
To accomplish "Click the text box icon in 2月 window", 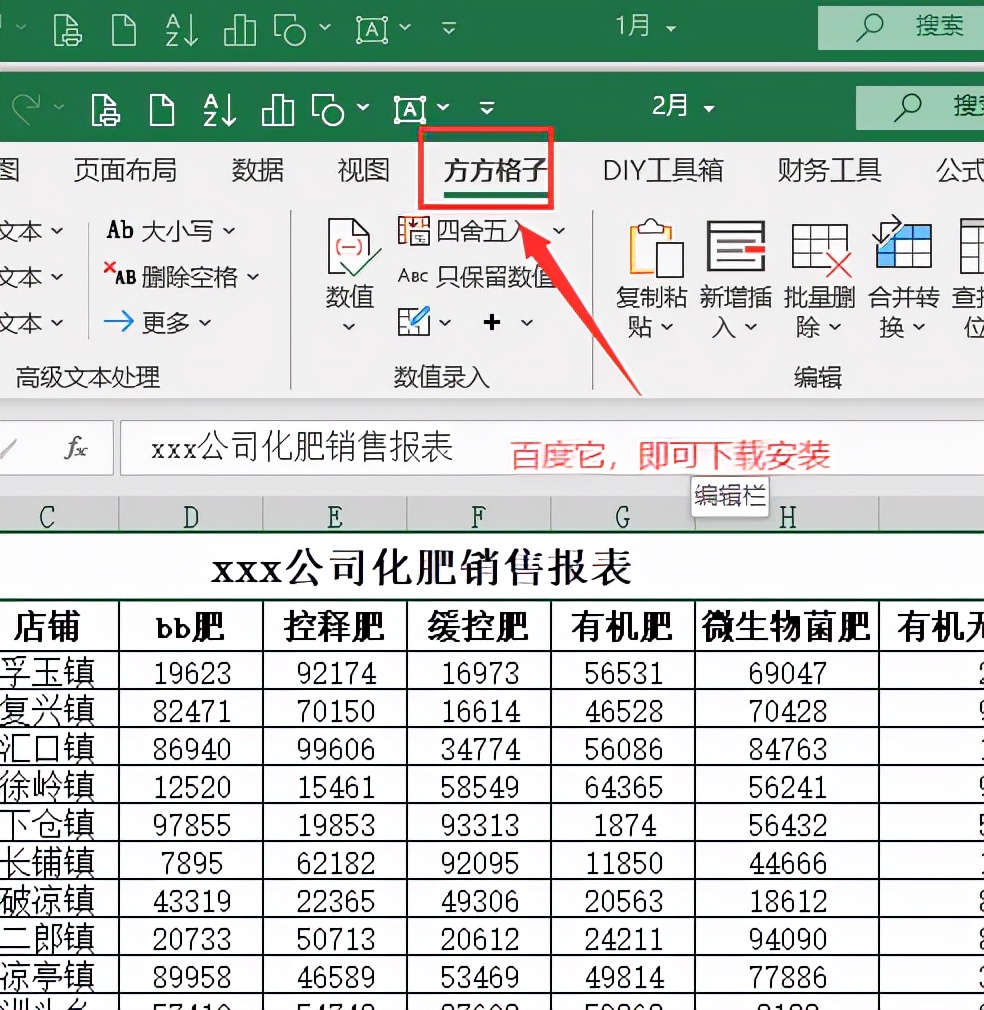I will coord(410,110).
